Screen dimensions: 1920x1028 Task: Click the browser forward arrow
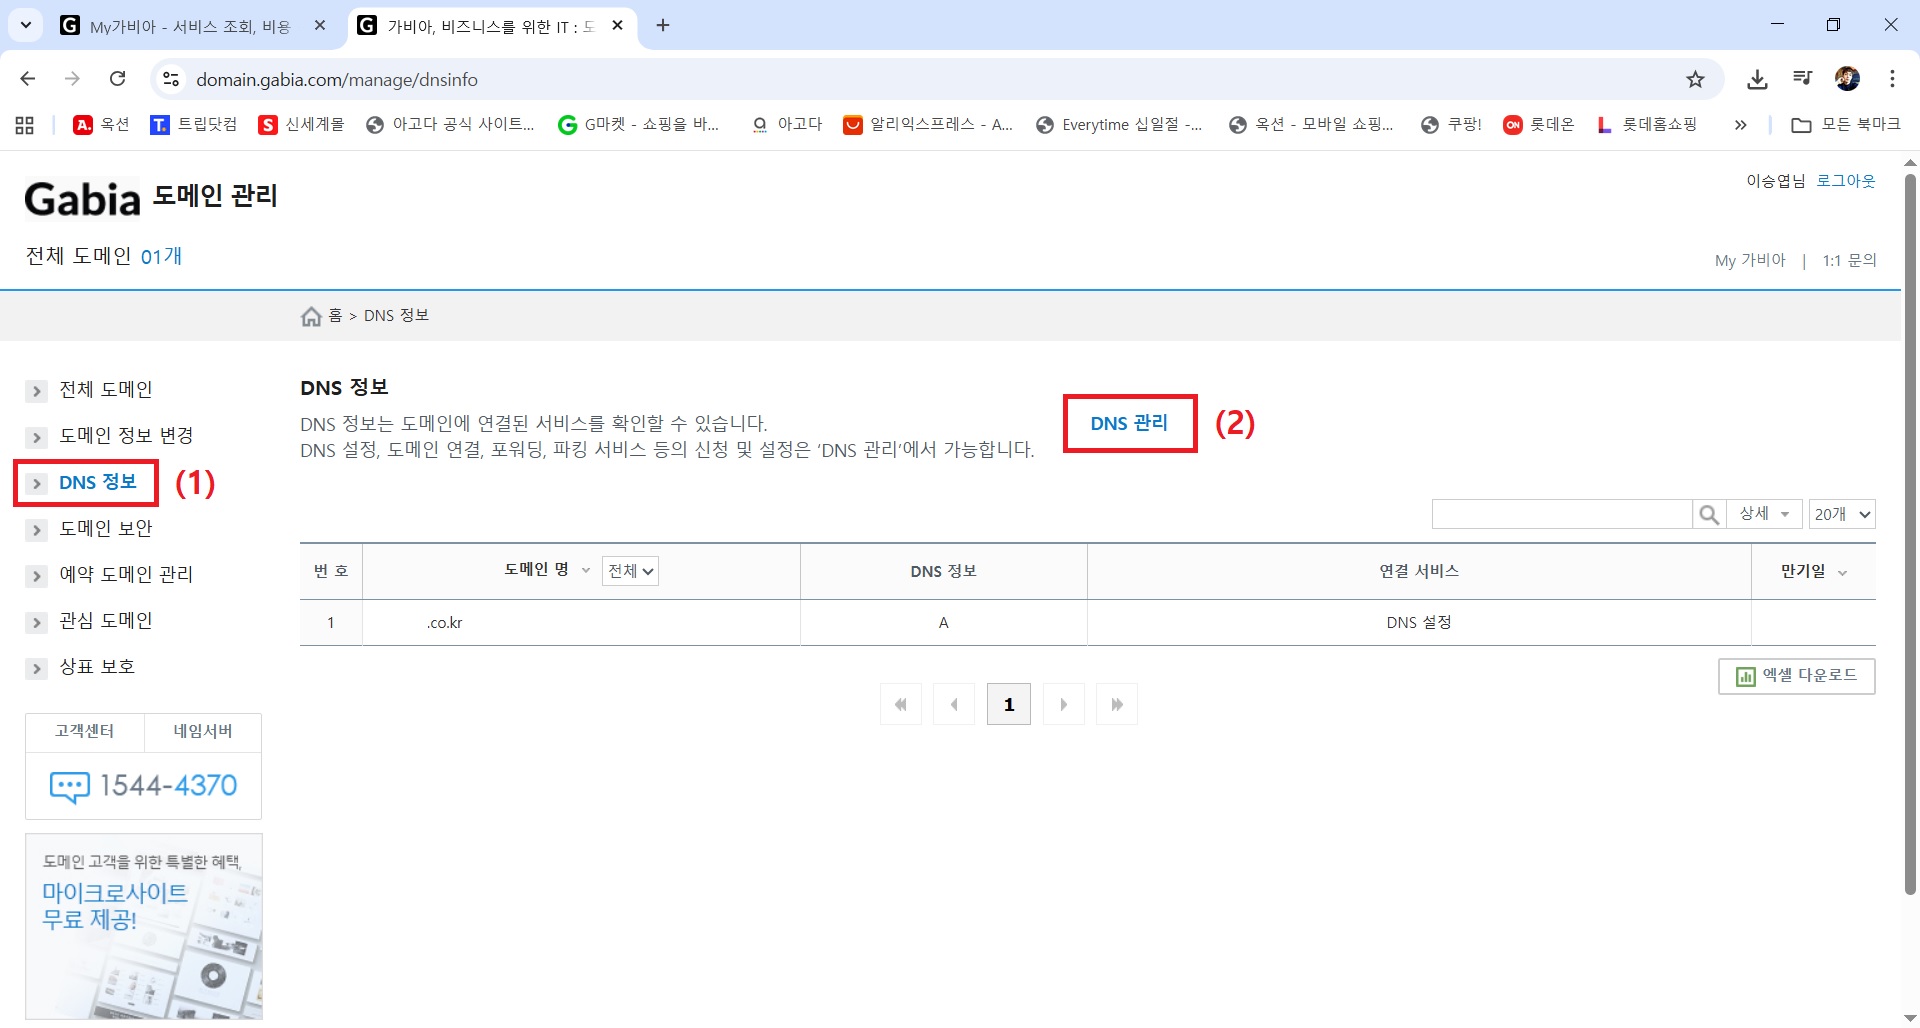point(72,79)
